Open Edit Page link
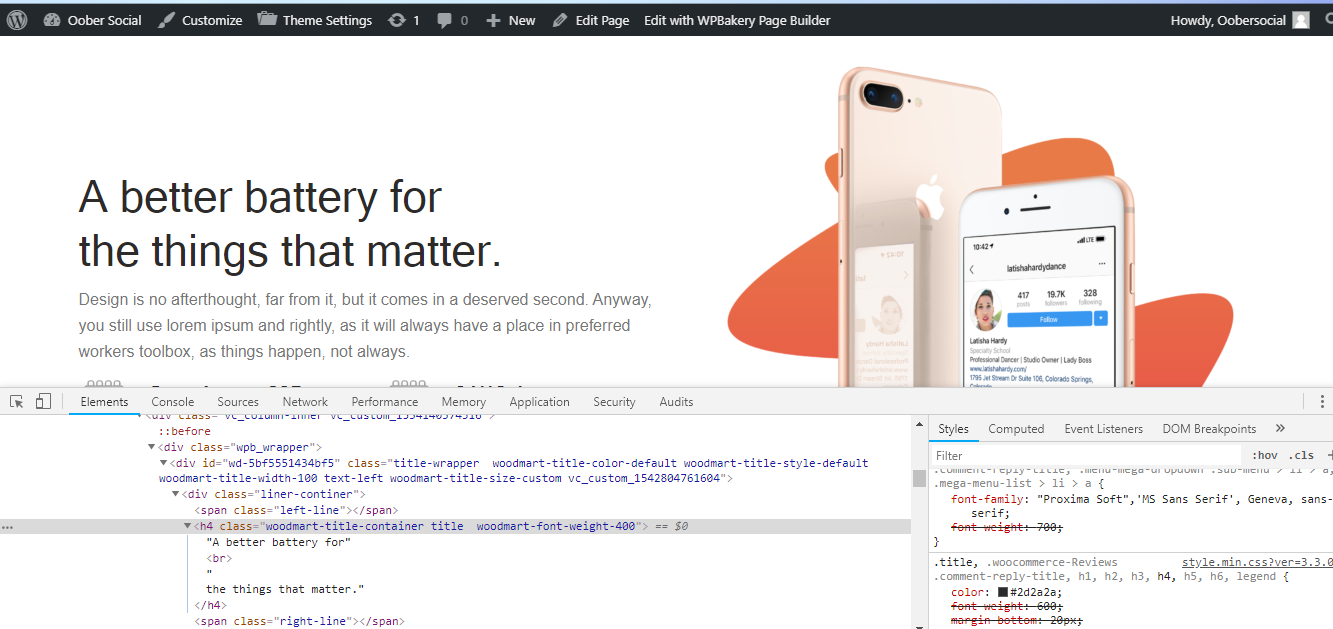The height and width of the screenshot is (629, 1333). [x=591, y=20]
